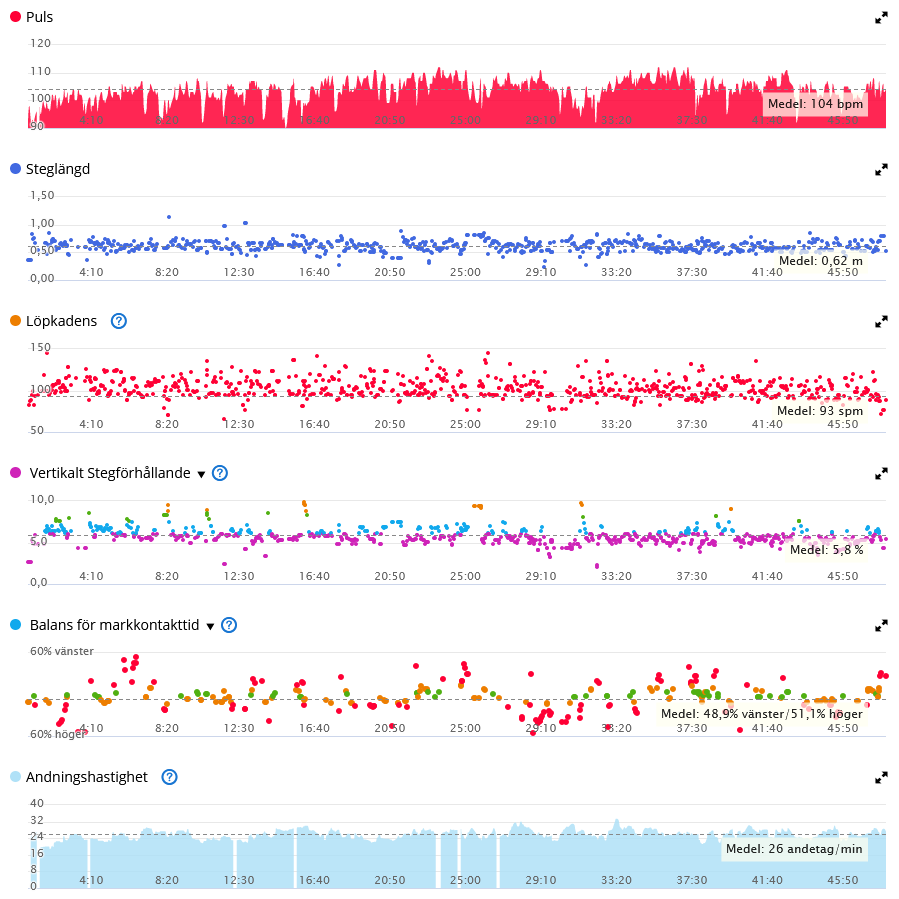
Task: Click the 120 axis value on Puls chart
Action: pos(40,44)
